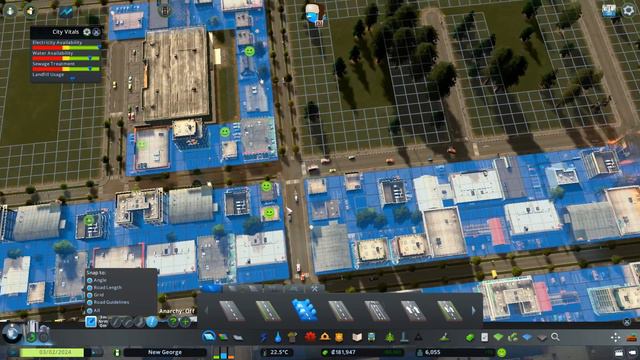Viewport: 640px width, 360px height.
Task: Click the Anarchy: Off label
Action: point(177,311)
